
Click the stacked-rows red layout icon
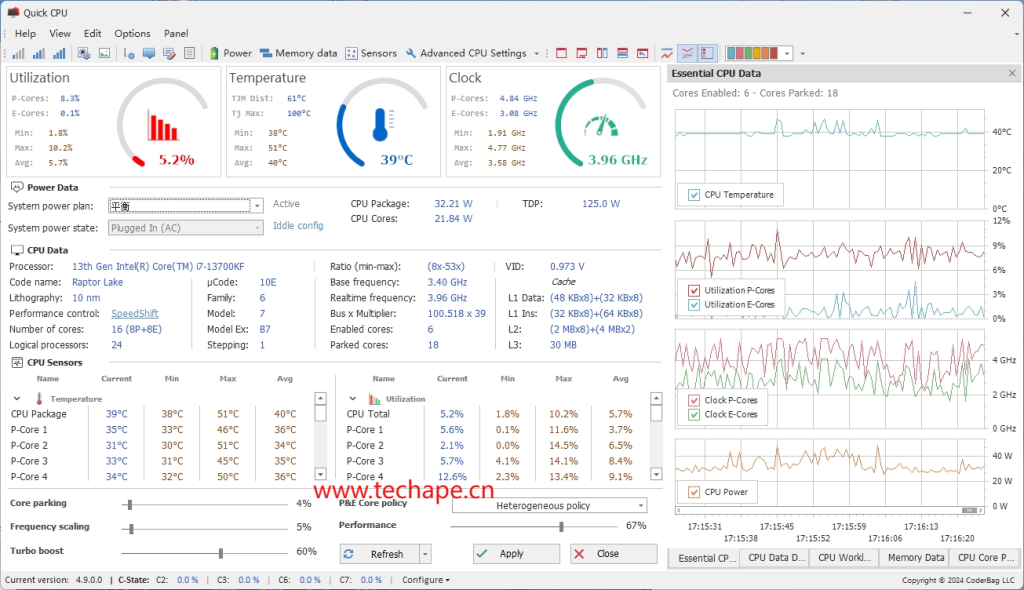[622, 54]
